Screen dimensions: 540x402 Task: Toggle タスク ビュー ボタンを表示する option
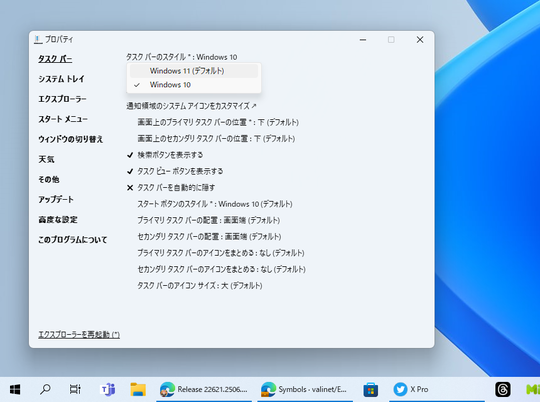175,171
